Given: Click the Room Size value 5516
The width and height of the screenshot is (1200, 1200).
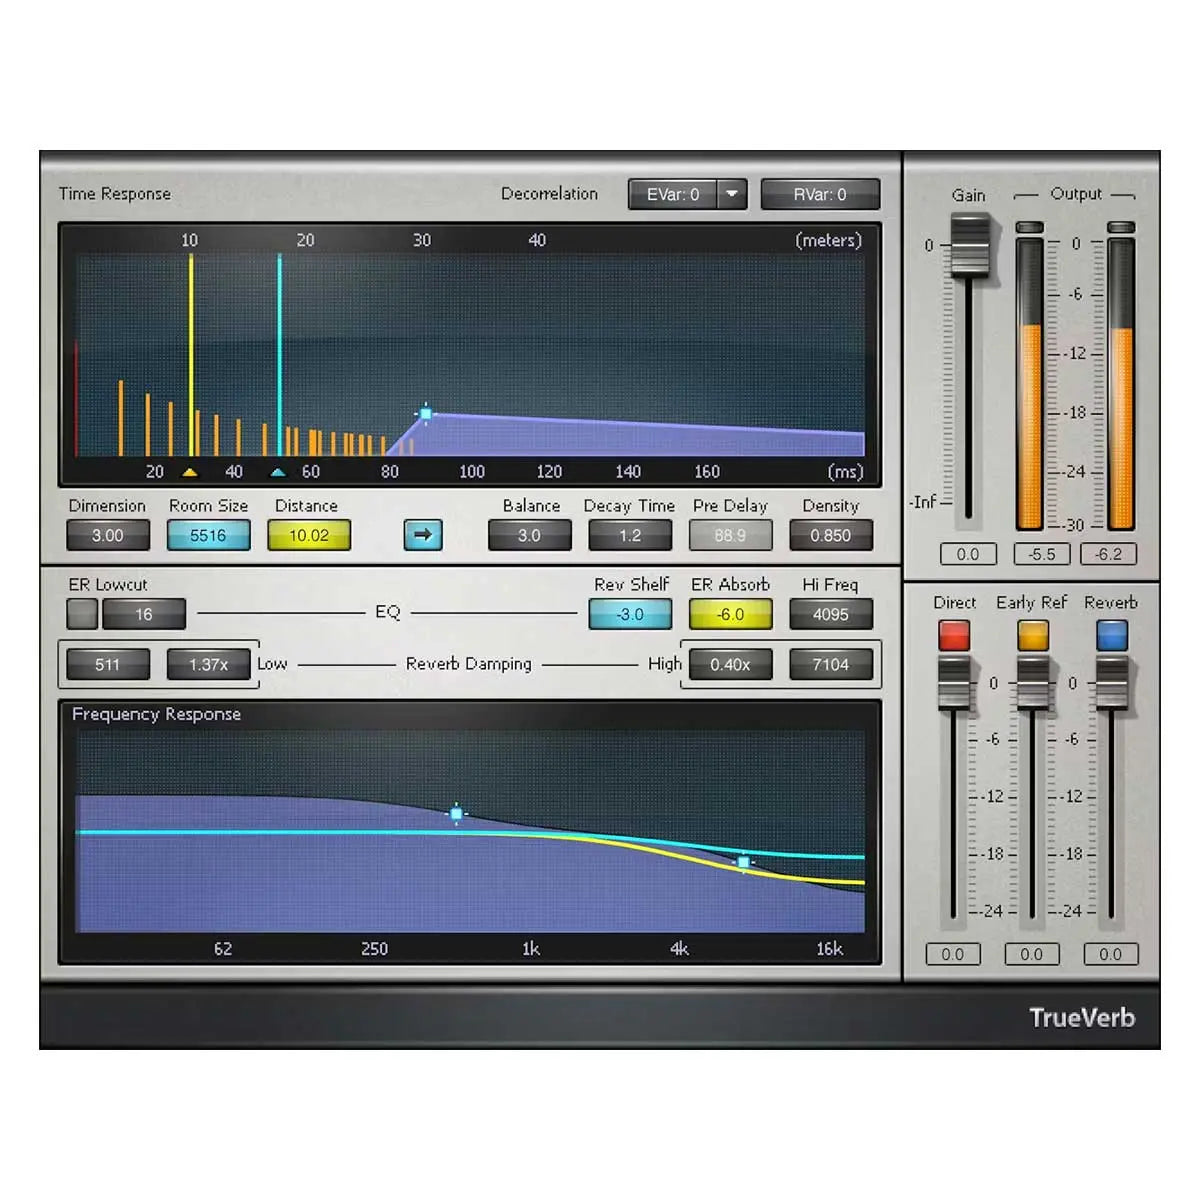Looking at the screenshot, I should [208, 535].
